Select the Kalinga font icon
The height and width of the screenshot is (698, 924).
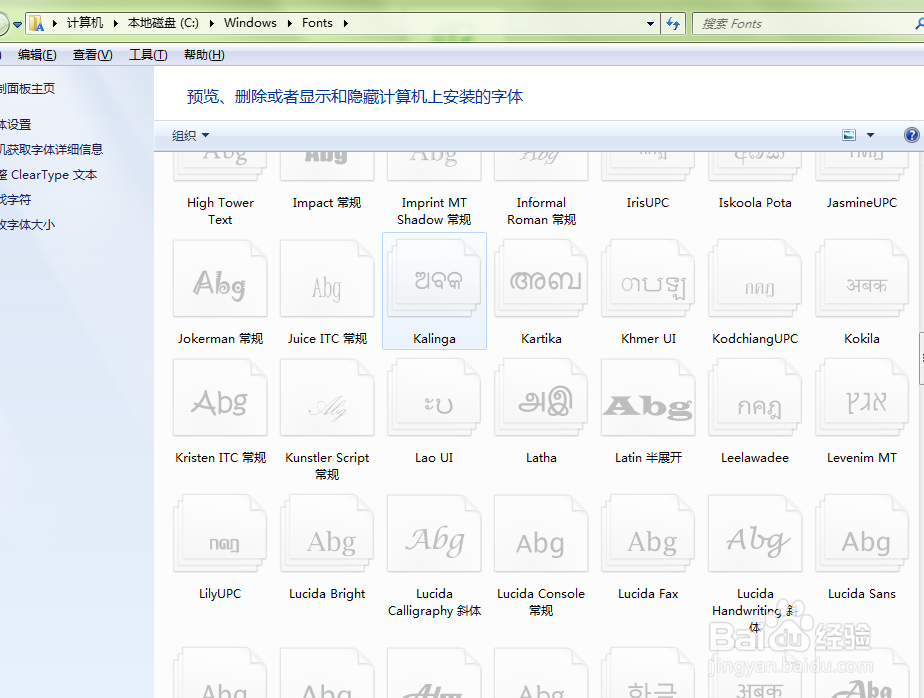coord(434,278)
